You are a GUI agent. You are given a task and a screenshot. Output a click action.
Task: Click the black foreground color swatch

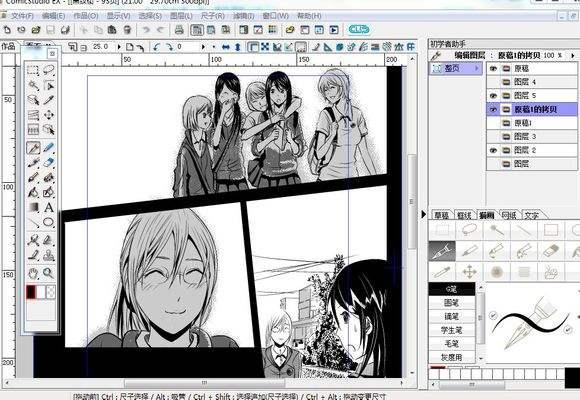[31, 292]
